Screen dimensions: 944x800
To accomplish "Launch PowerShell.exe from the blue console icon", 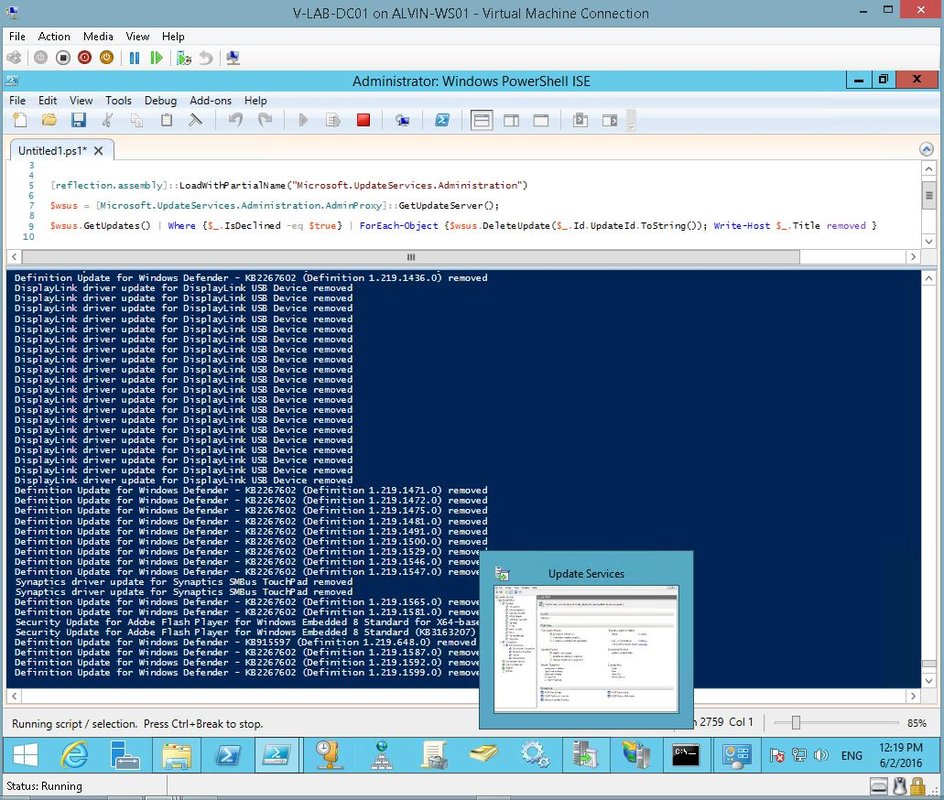I will click(441, 121).
